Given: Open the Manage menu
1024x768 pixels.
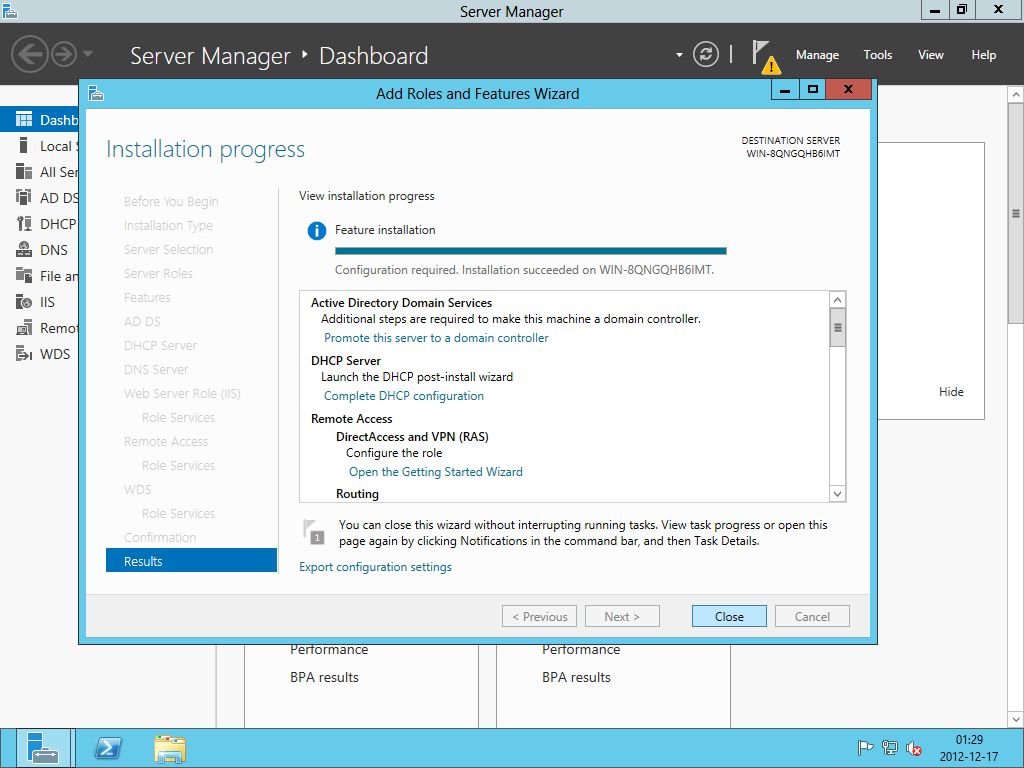Looking at the screenshot, I should tap(817, 55).
